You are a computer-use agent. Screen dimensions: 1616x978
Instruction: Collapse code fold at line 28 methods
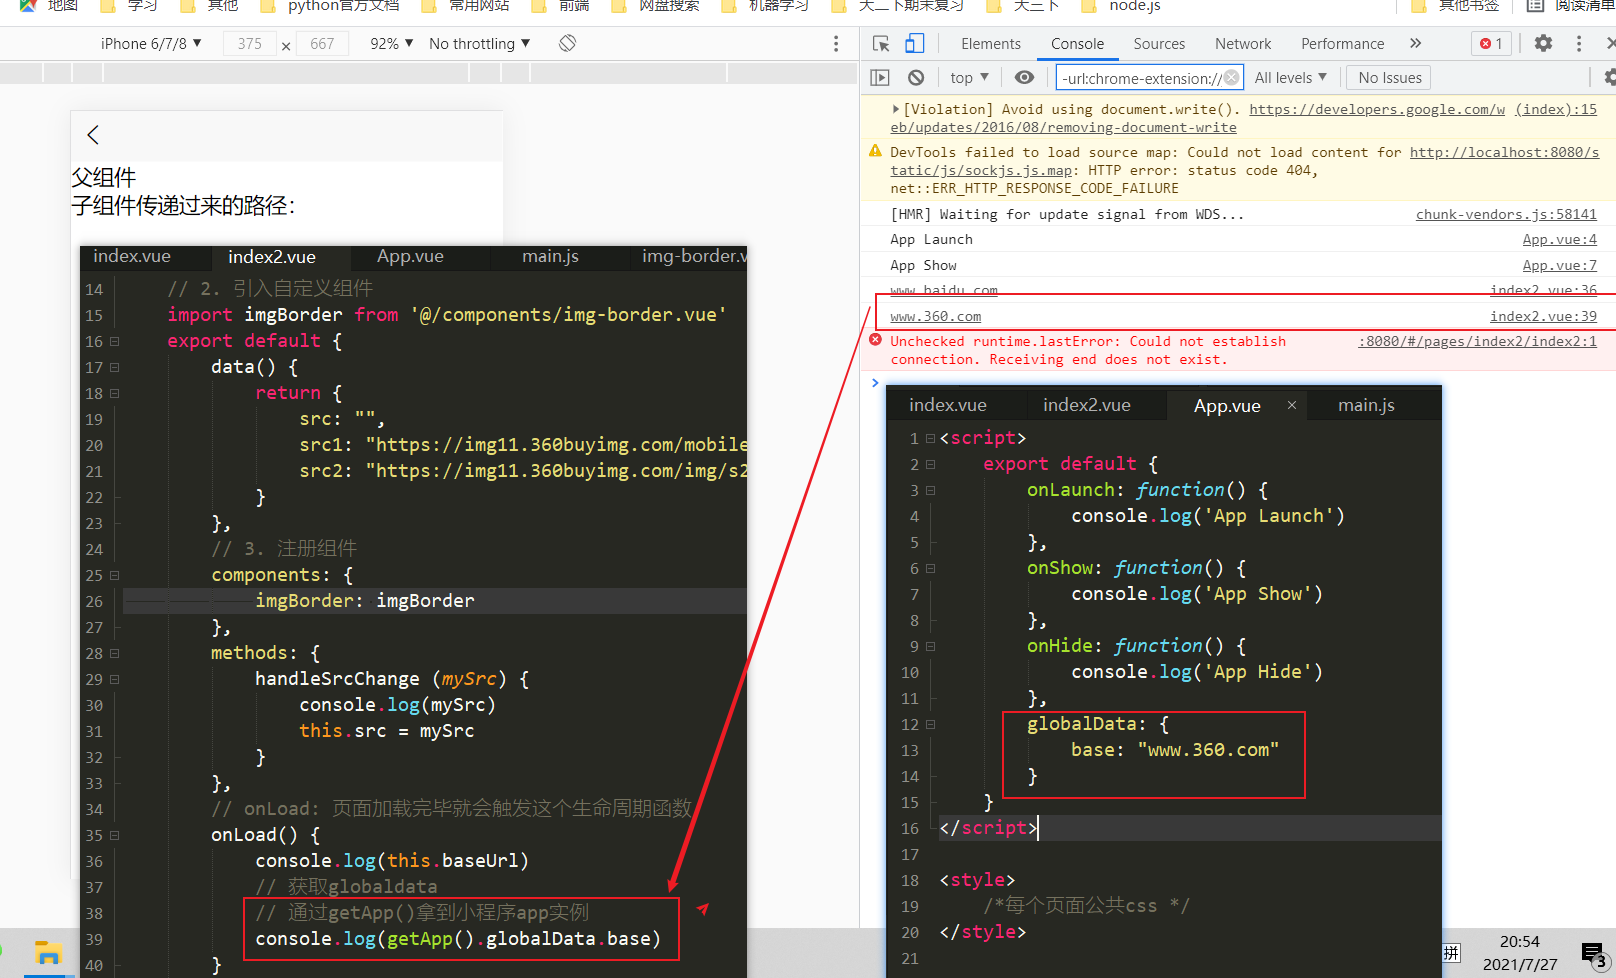point(114,653)
